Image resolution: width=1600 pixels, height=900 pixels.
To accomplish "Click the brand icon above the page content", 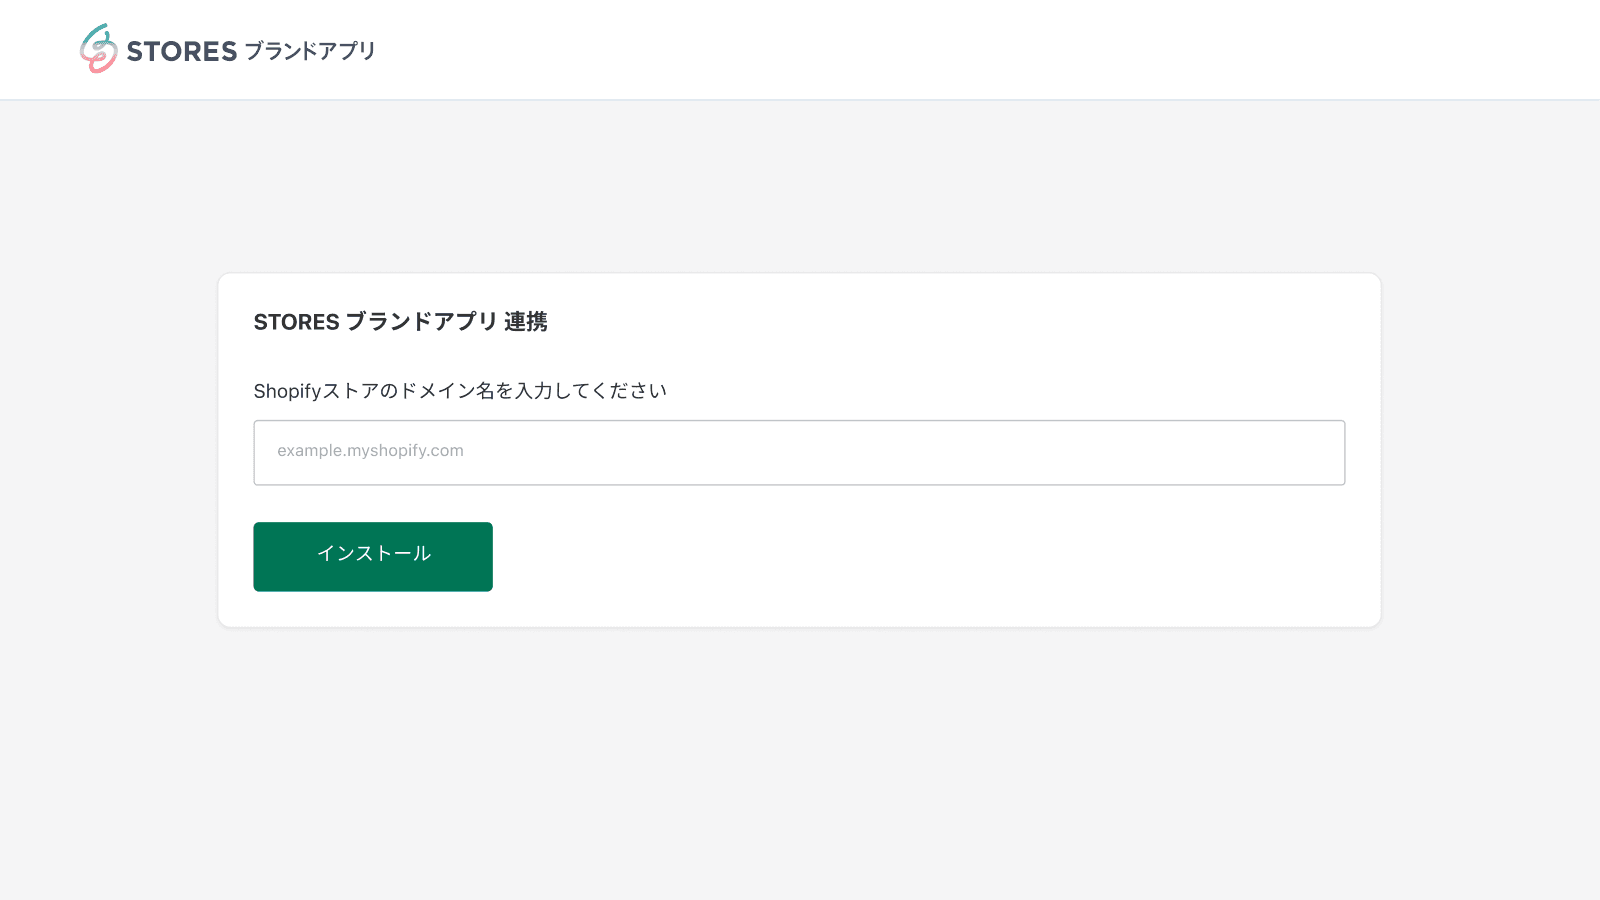I will click(98, 48).
